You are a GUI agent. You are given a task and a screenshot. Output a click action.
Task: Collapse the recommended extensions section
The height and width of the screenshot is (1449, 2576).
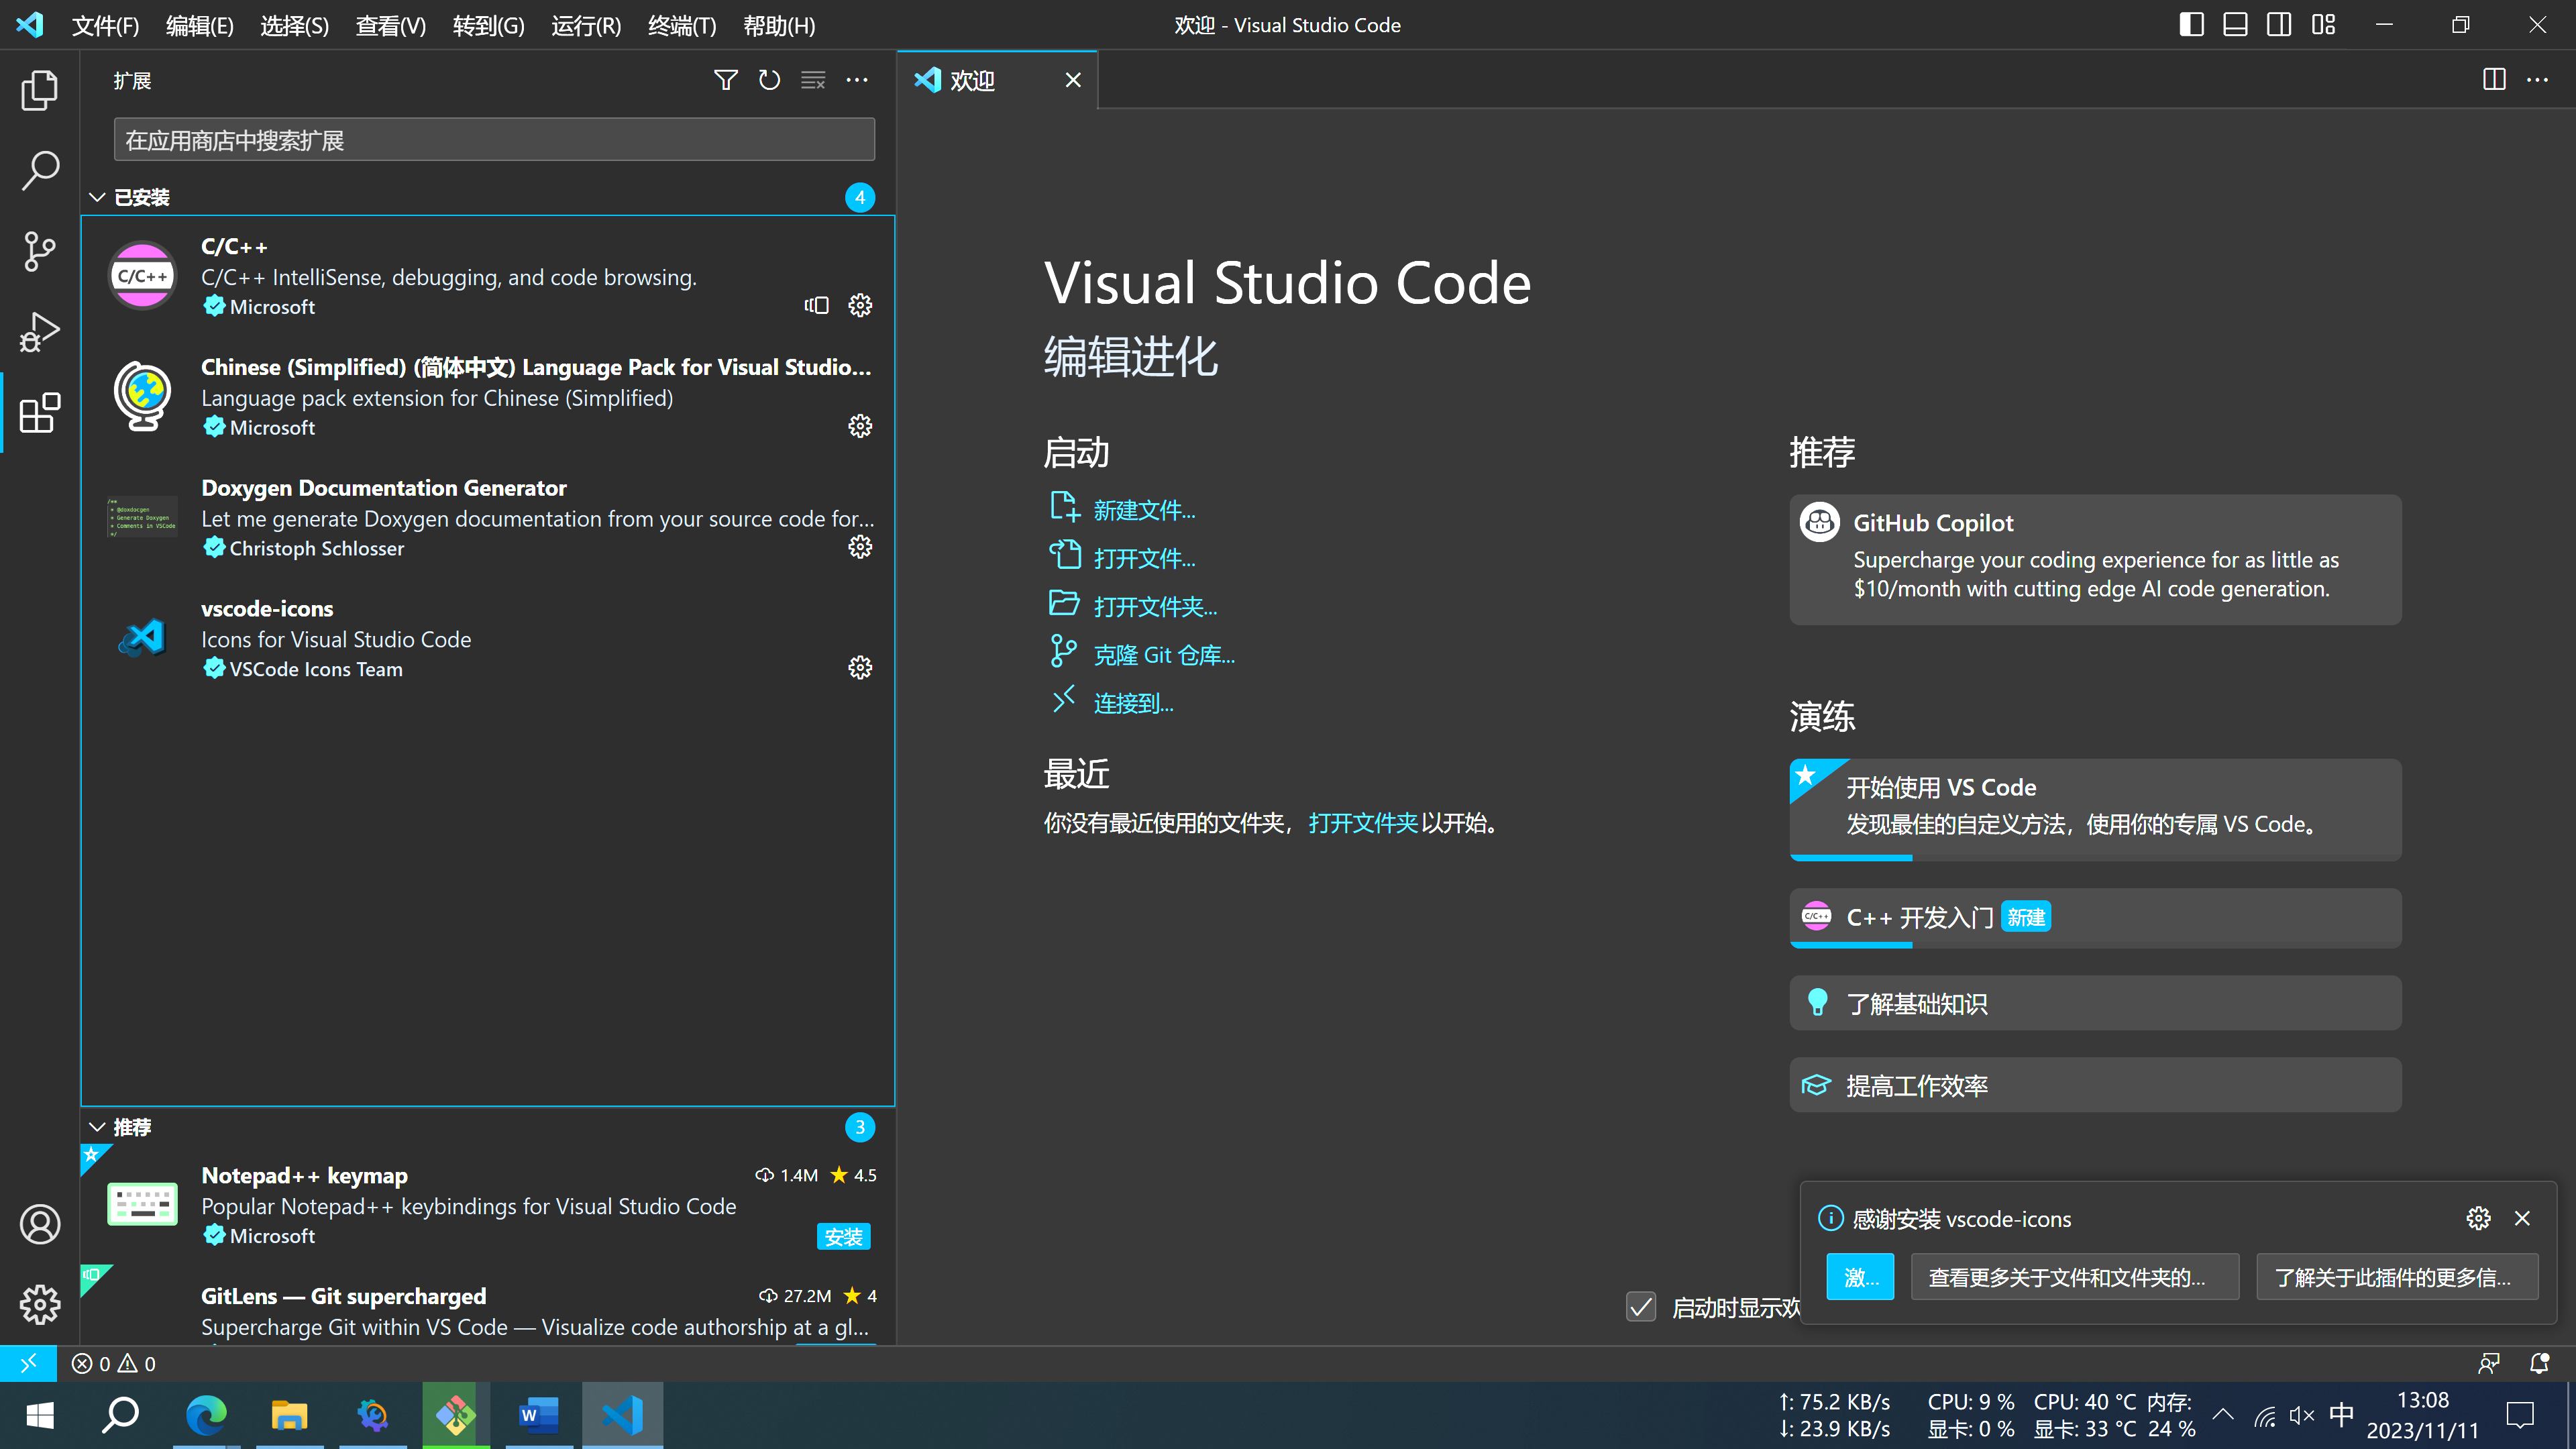click(x=97, y=1127)
